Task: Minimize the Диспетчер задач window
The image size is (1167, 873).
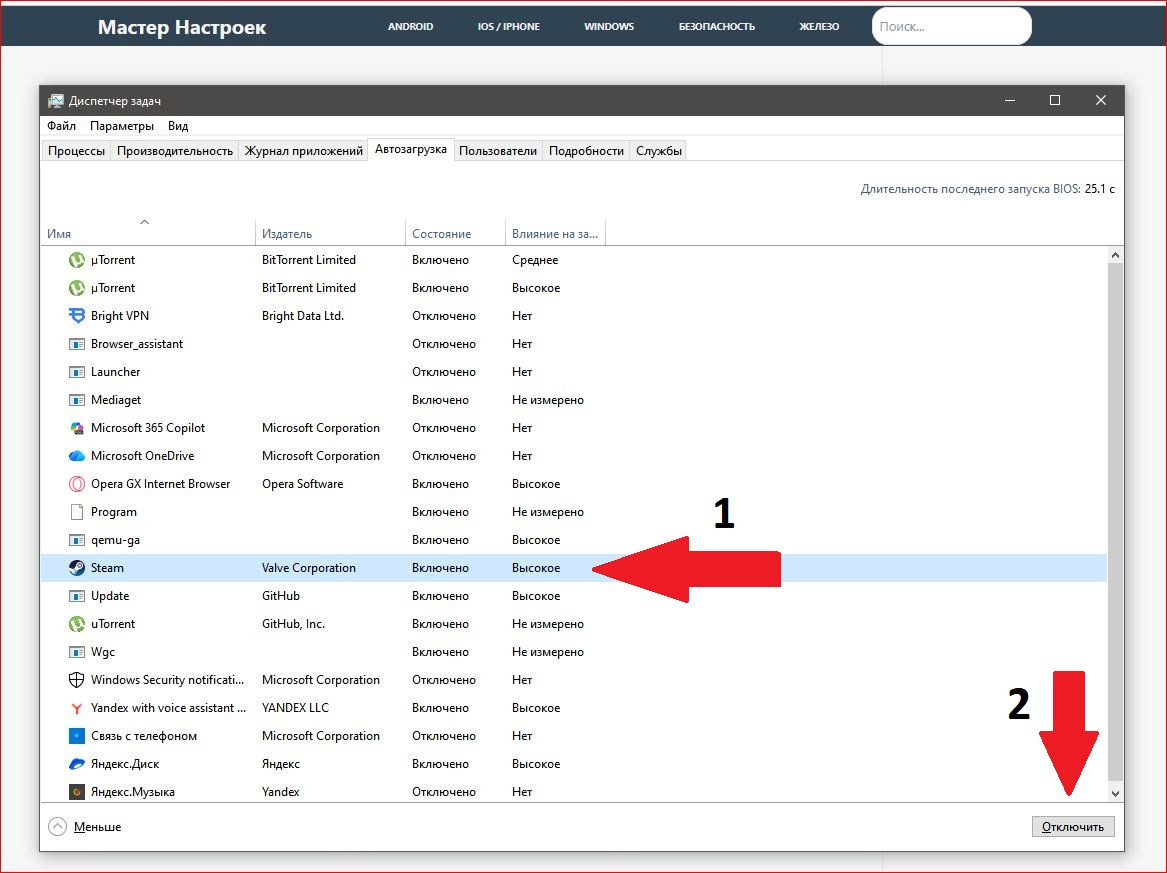Action: (1010, 100)
